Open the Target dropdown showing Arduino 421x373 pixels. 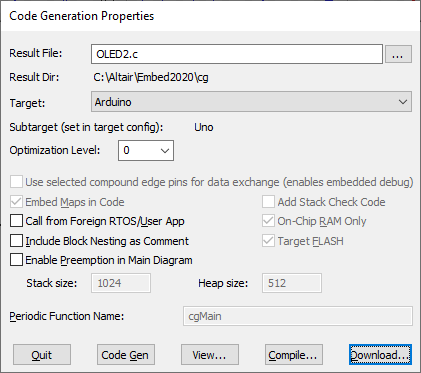251,102
